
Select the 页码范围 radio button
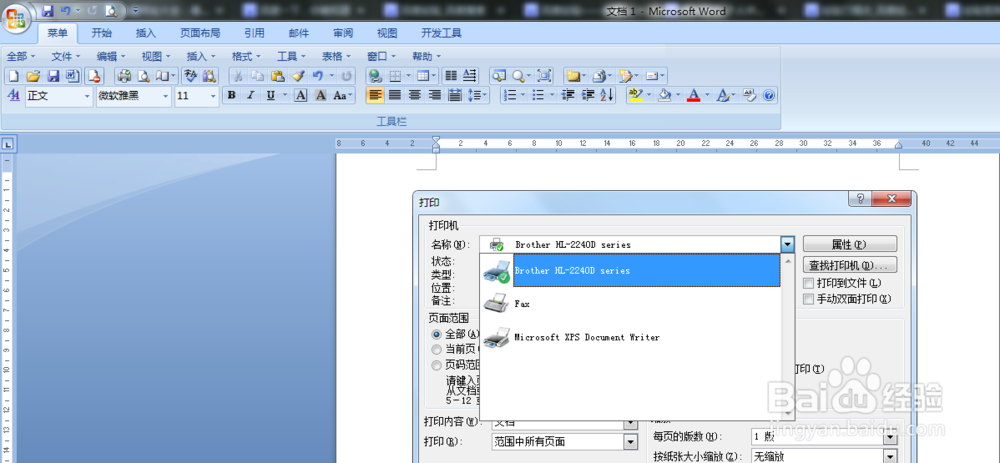click(436, 365)
